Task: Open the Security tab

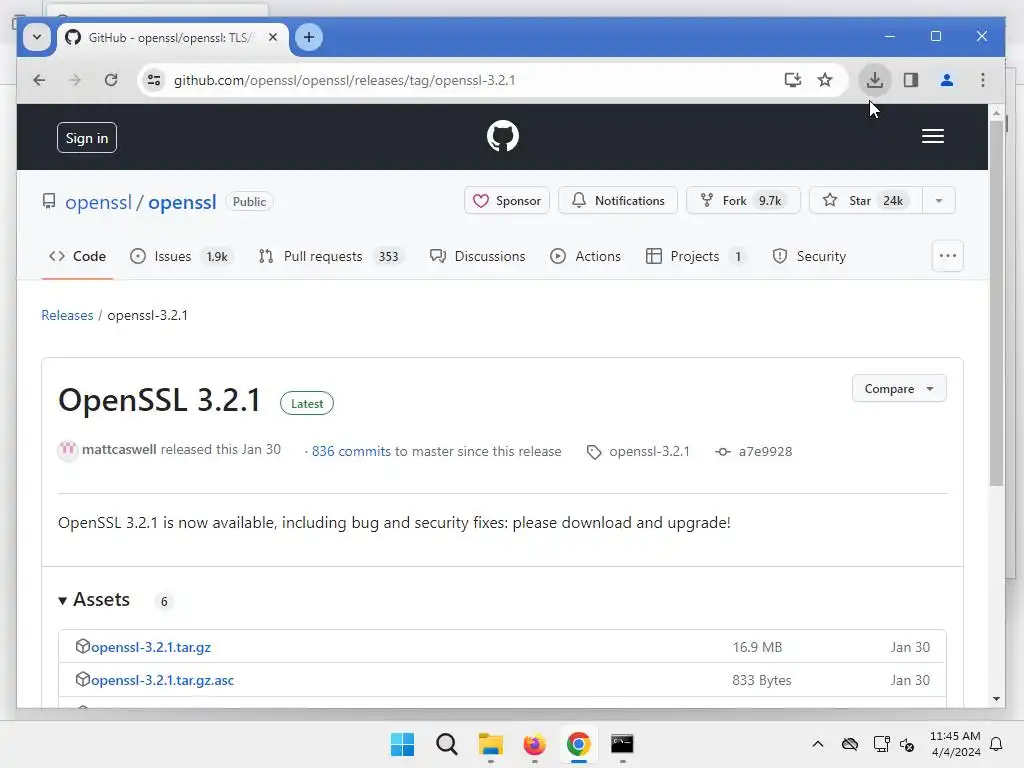Action: 809,257
